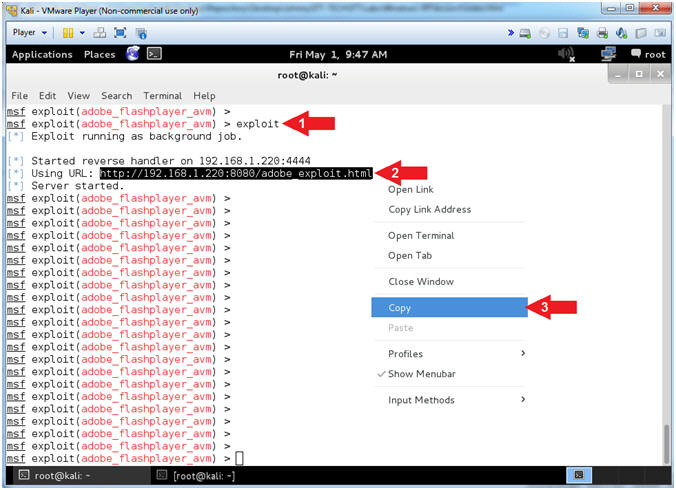Click the network connection panel icon
The width and height of the screenshot is (676, 490).
(608, 54)
